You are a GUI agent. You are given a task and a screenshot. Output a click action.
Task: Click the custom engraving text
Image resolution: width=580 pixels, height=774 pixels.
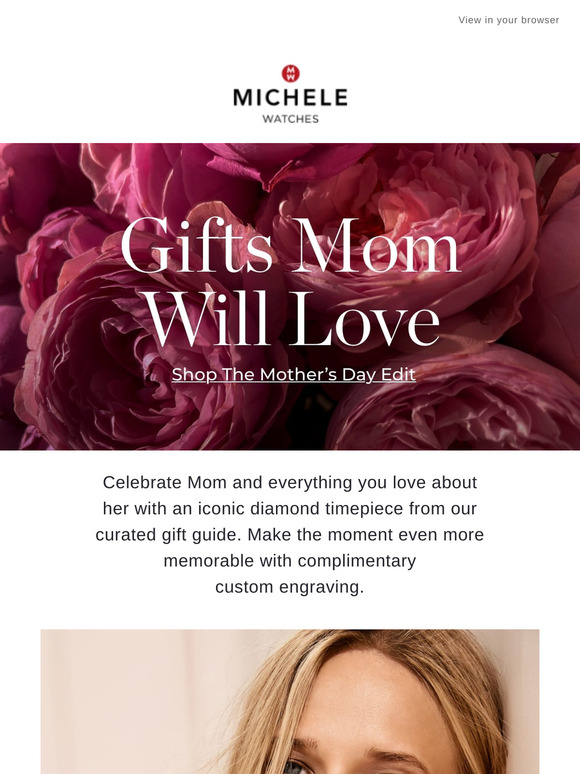tap(290, 587)
